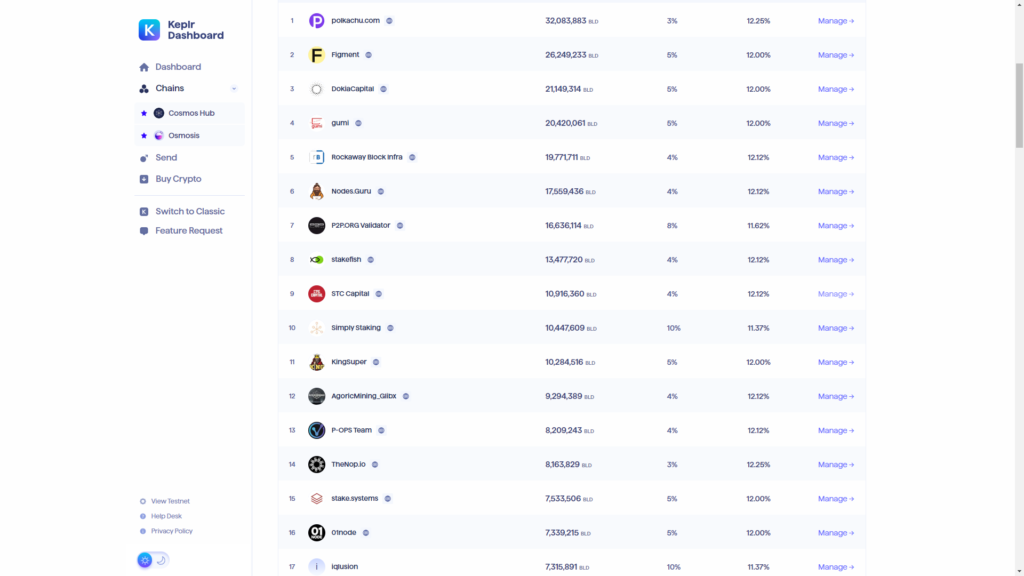
Task: Toggle favorite star for Osmosis
Action: tap(144, 136)
